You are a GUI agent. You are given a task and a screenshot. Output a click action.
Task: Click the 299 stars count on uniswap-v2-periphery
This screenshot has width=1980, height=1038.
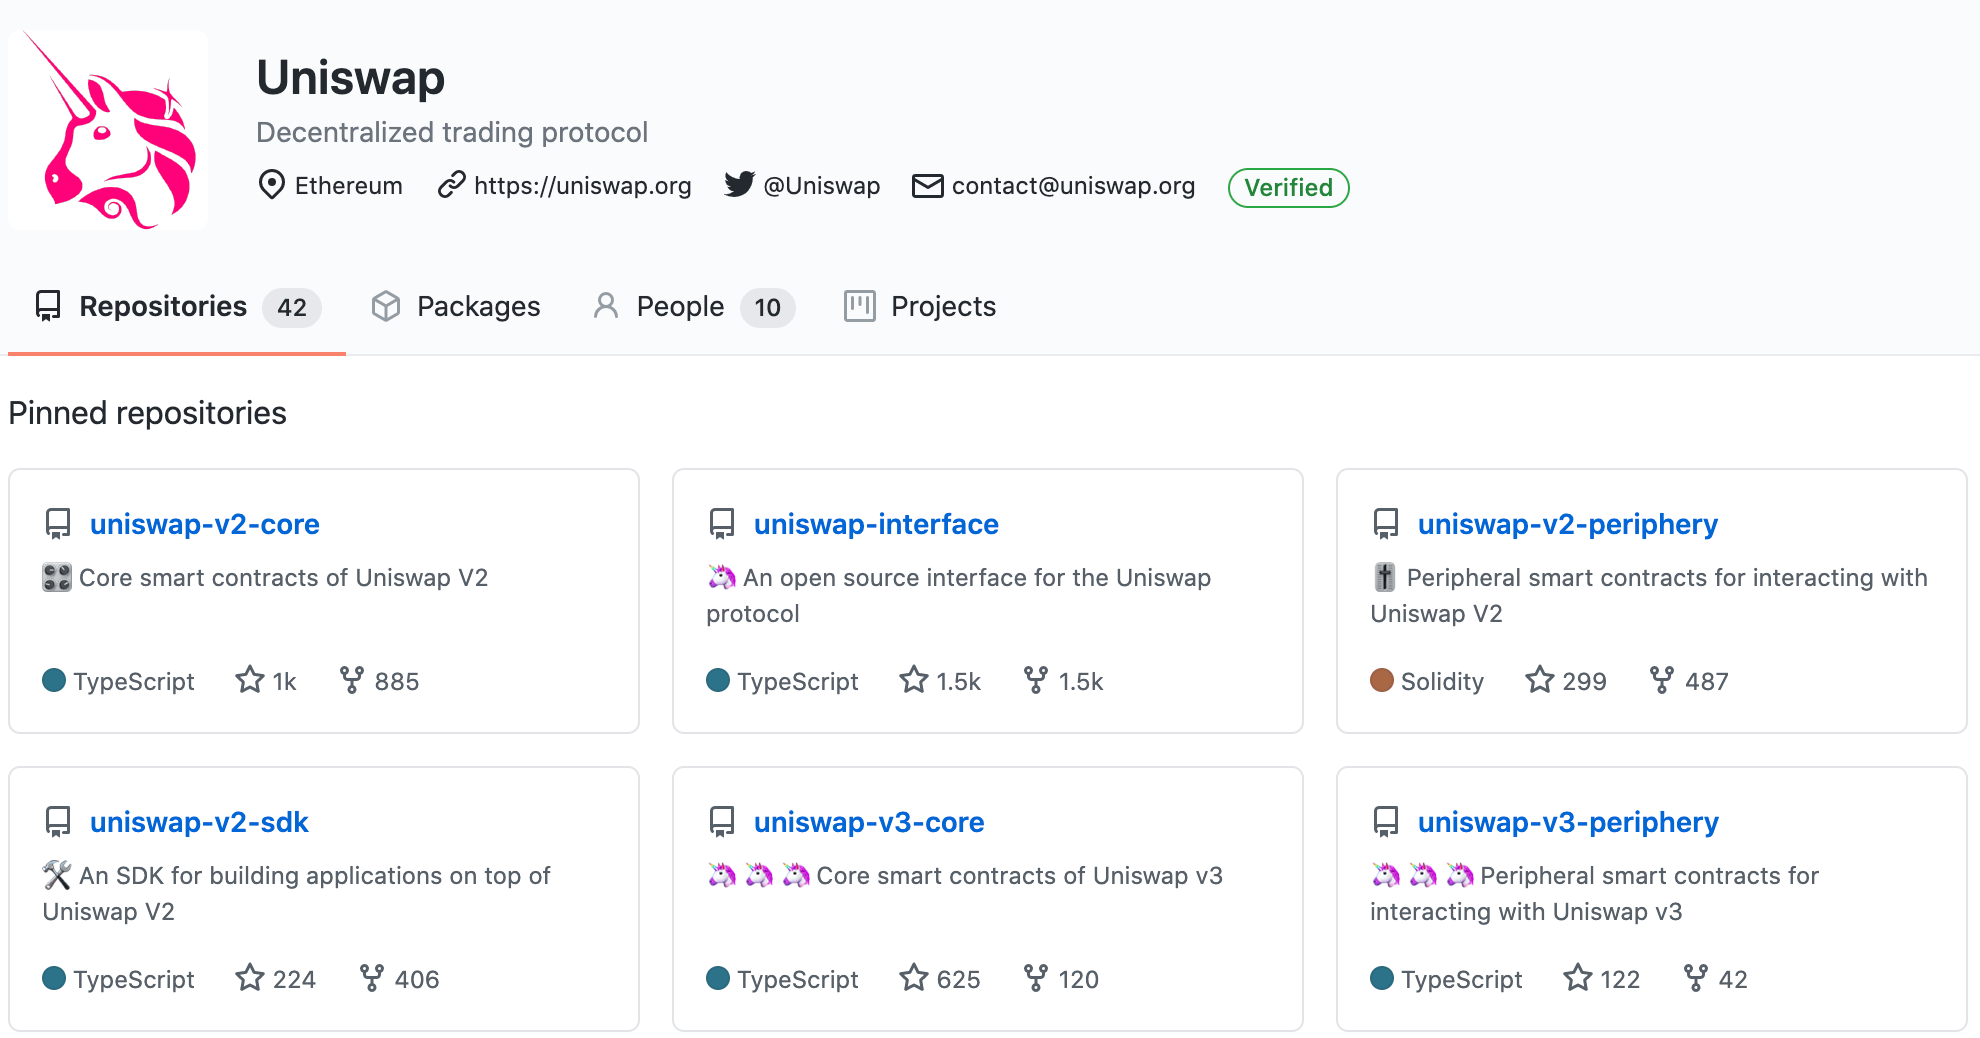(1584, 682)
